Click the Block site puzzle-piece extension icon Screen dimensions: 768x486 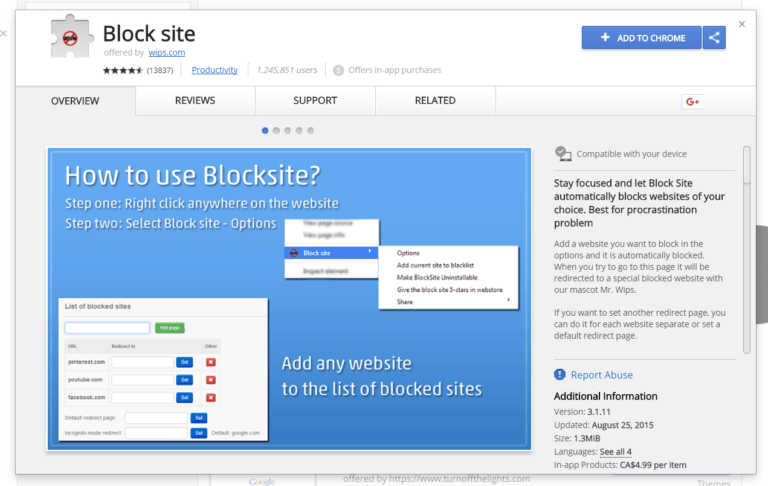click(x=72, y=37)
